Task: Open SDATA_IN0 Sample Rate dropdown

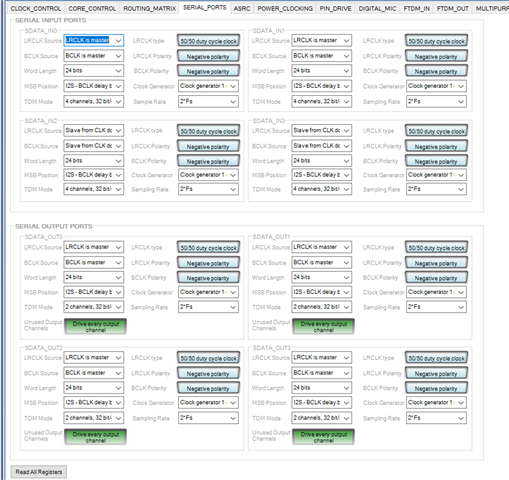Action: (208, 101)
